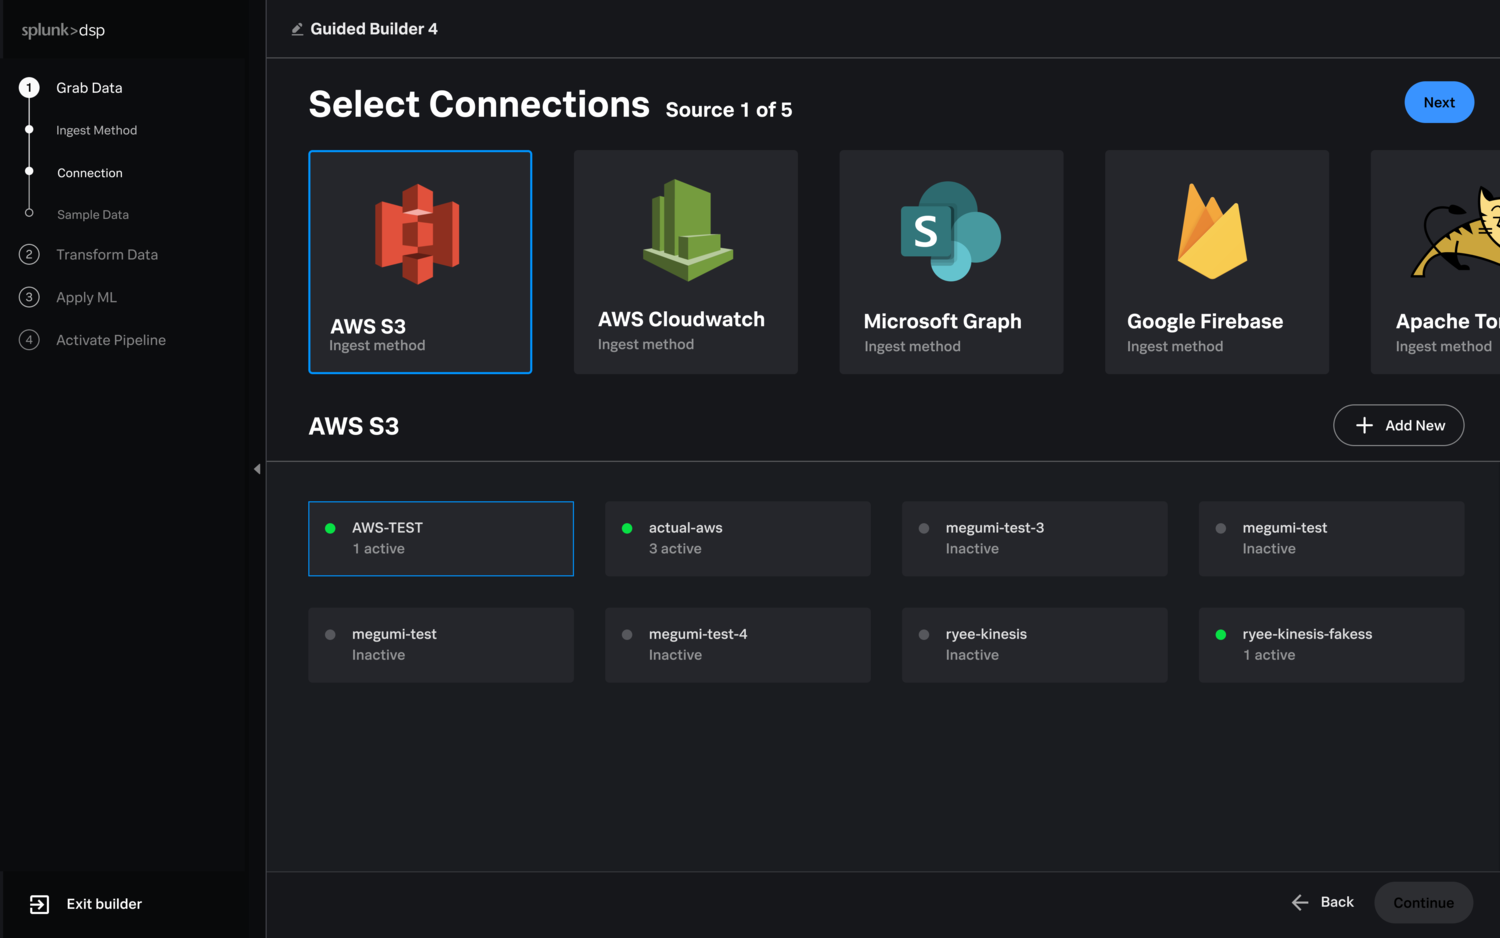
Task: Click the grey status dot of ryee-kinesis
Action: pyautogui.click(x=924, y=634)
